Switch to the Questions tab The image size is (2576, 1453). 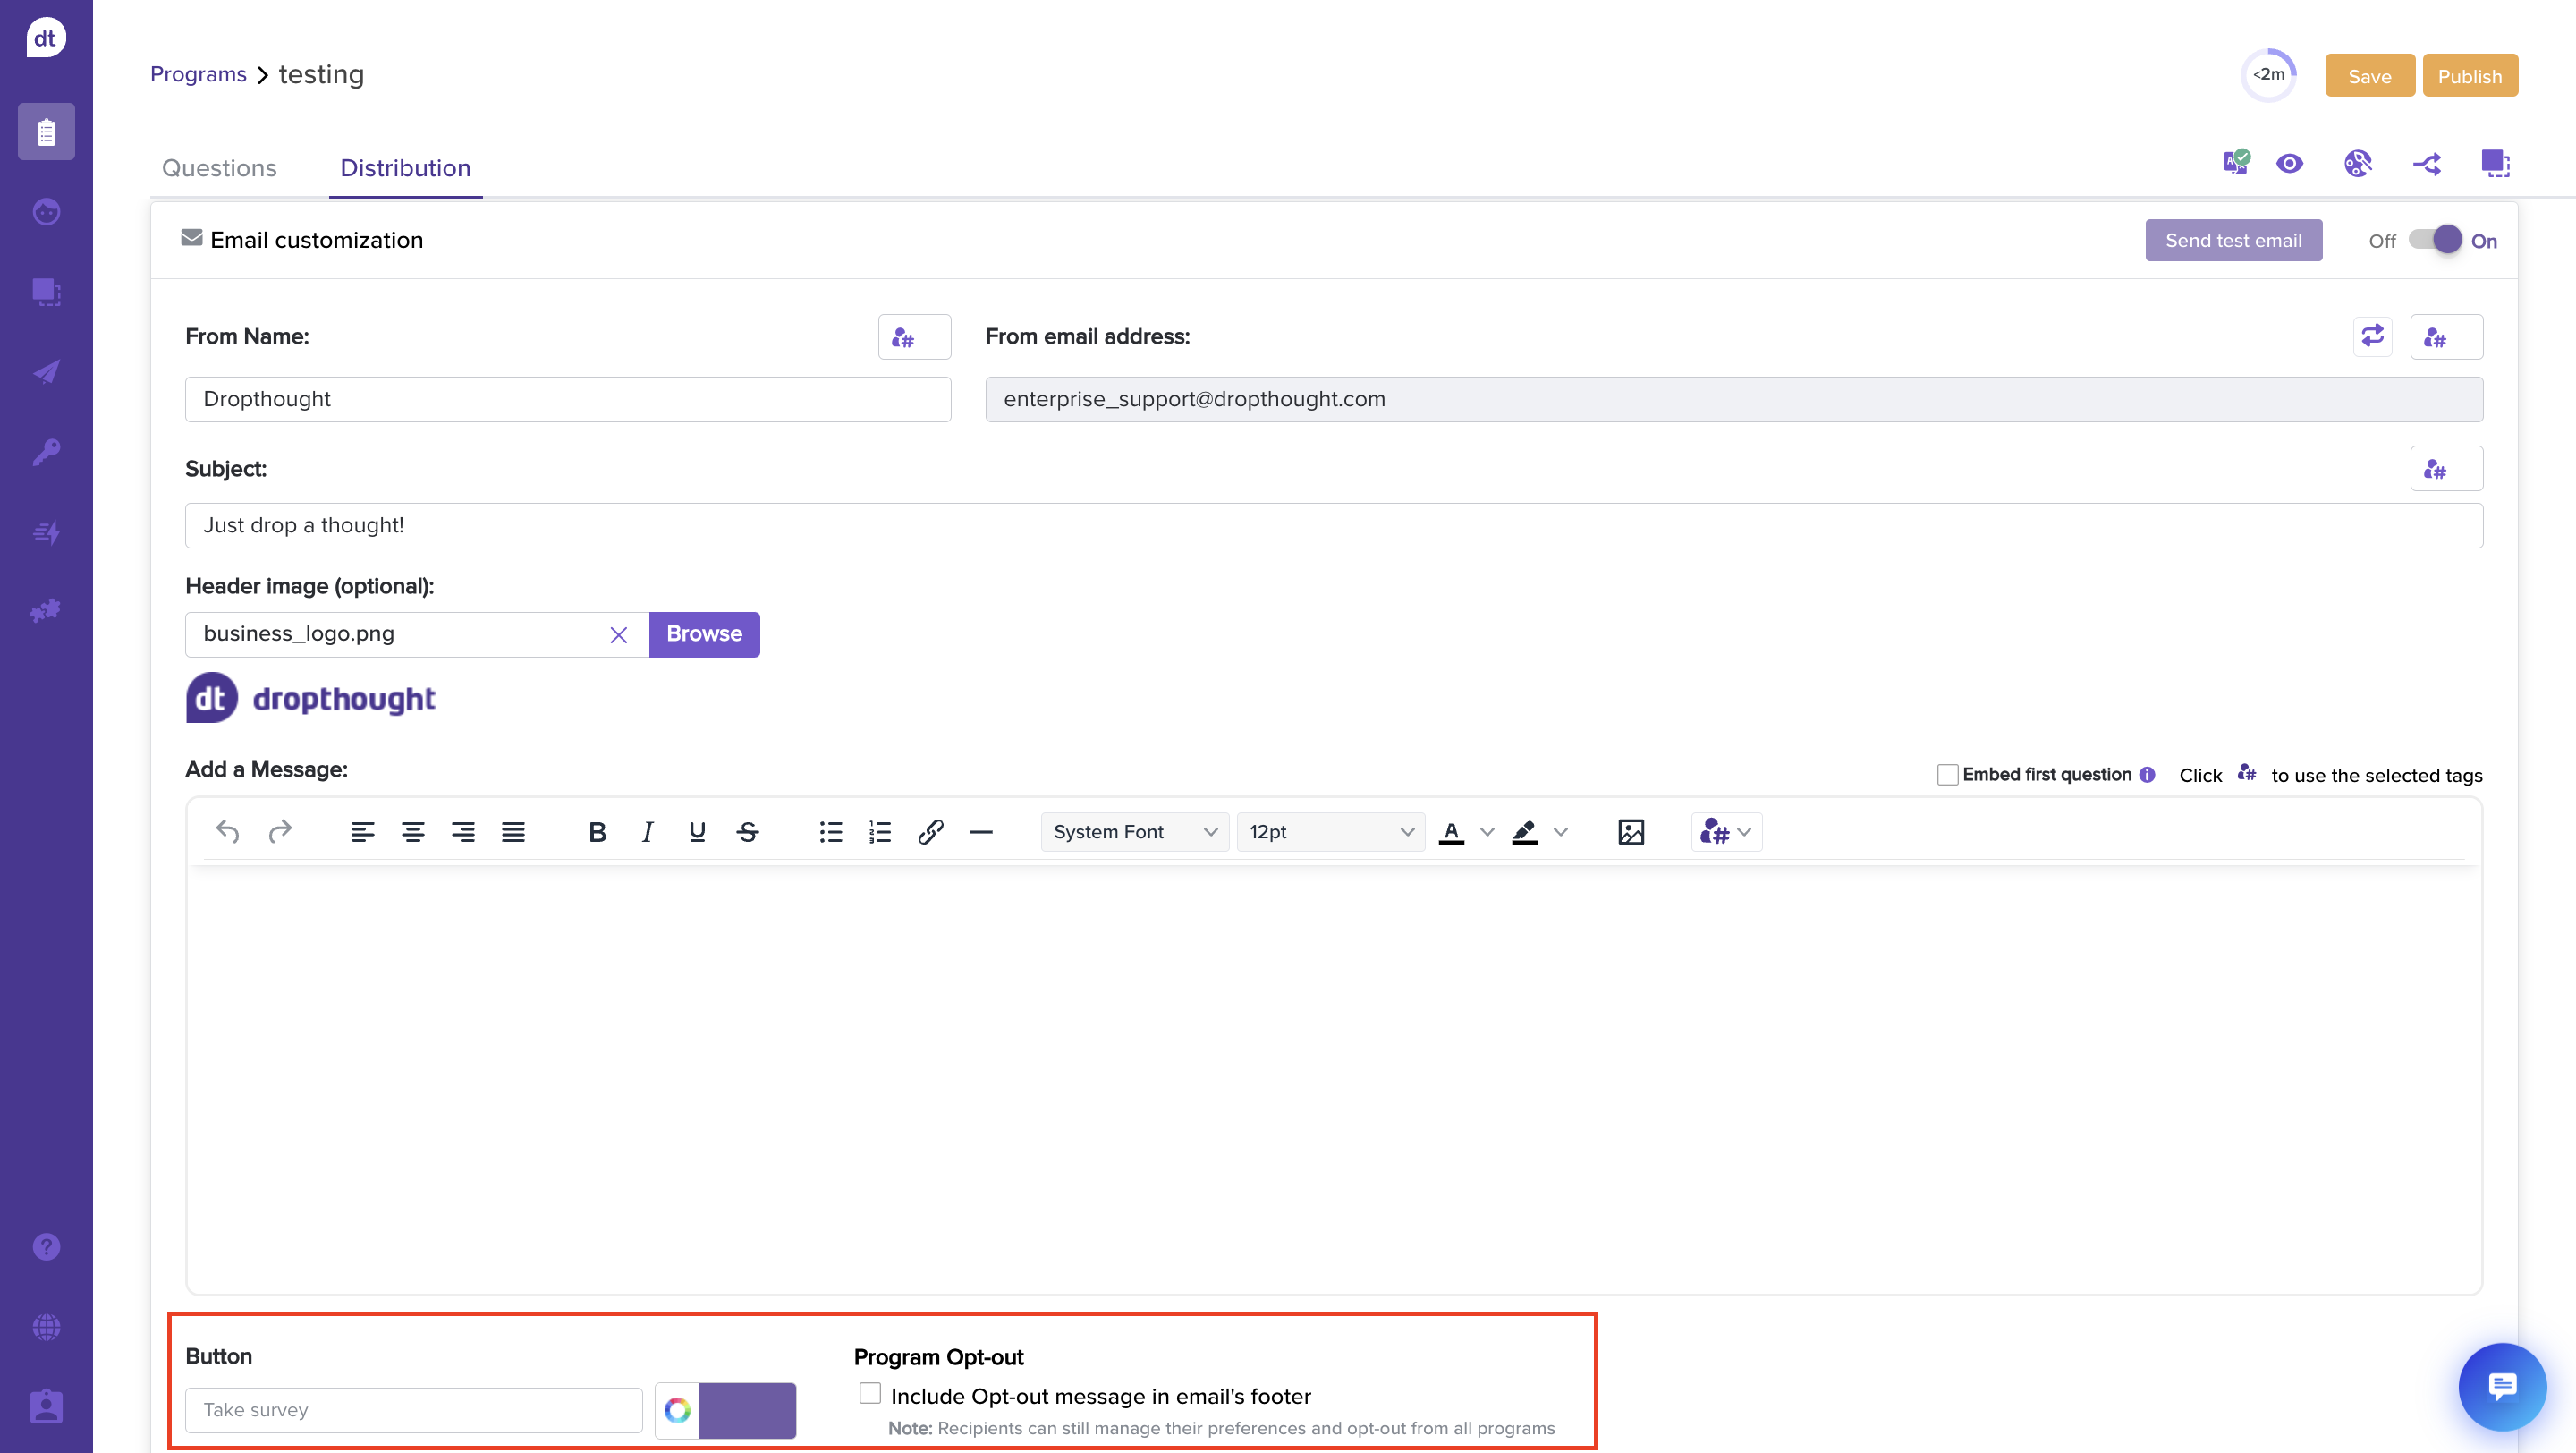[x=219, y=168]
